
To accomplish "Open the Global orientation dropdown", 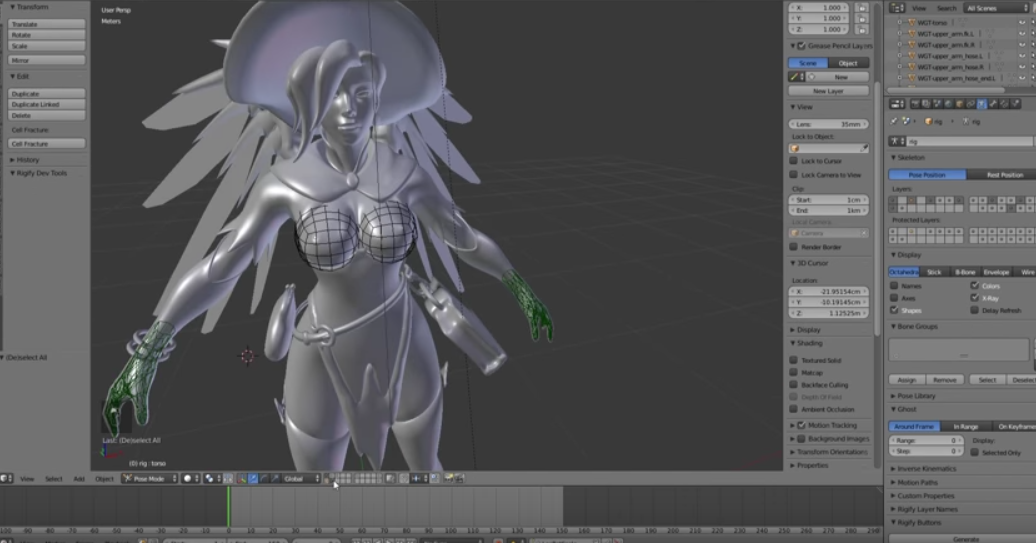I will 302,479.
